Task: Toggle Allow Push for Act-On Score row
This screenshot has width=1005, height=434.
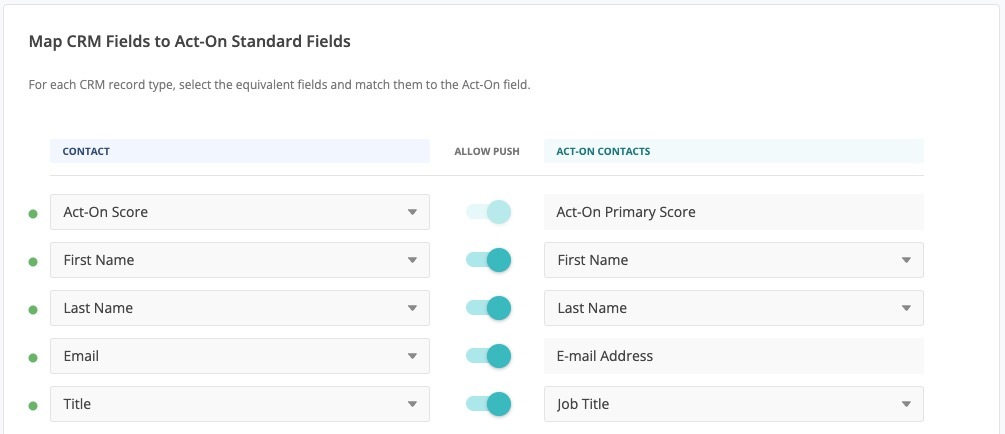Action: coord(488,212)
